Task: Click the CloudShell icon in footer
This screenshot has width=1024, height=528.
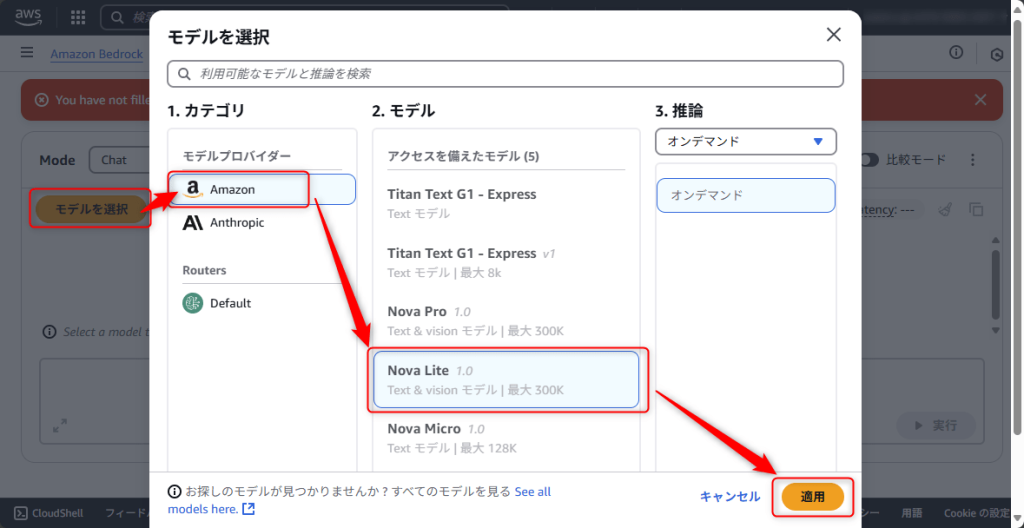Action: pyautogui.click(x=20, y=512)
